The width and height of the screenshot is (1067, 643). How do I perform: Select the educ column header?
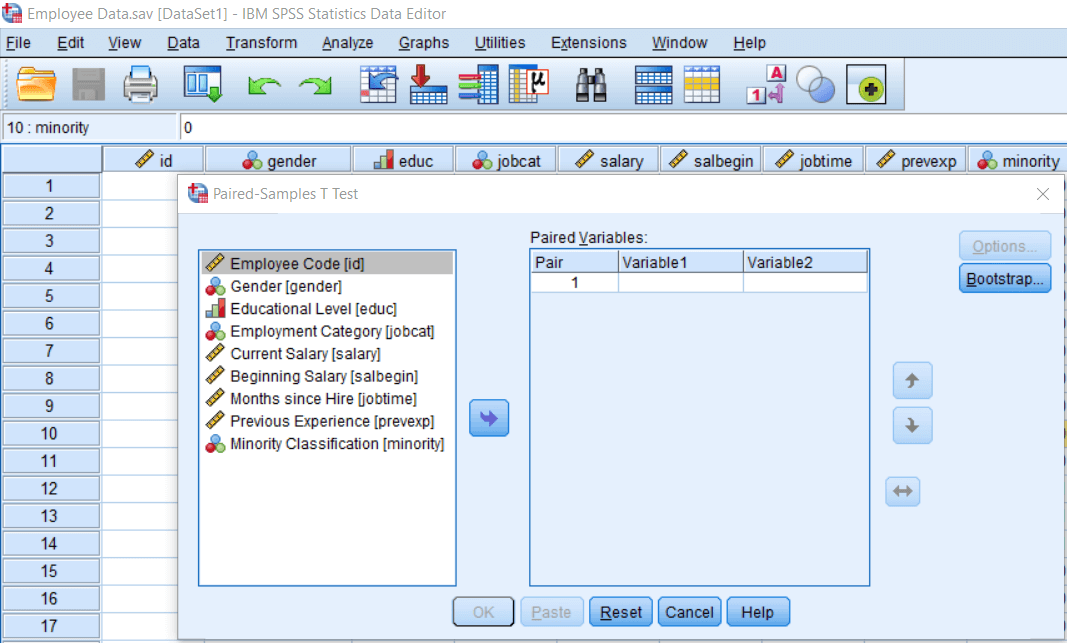coord(403,161)
